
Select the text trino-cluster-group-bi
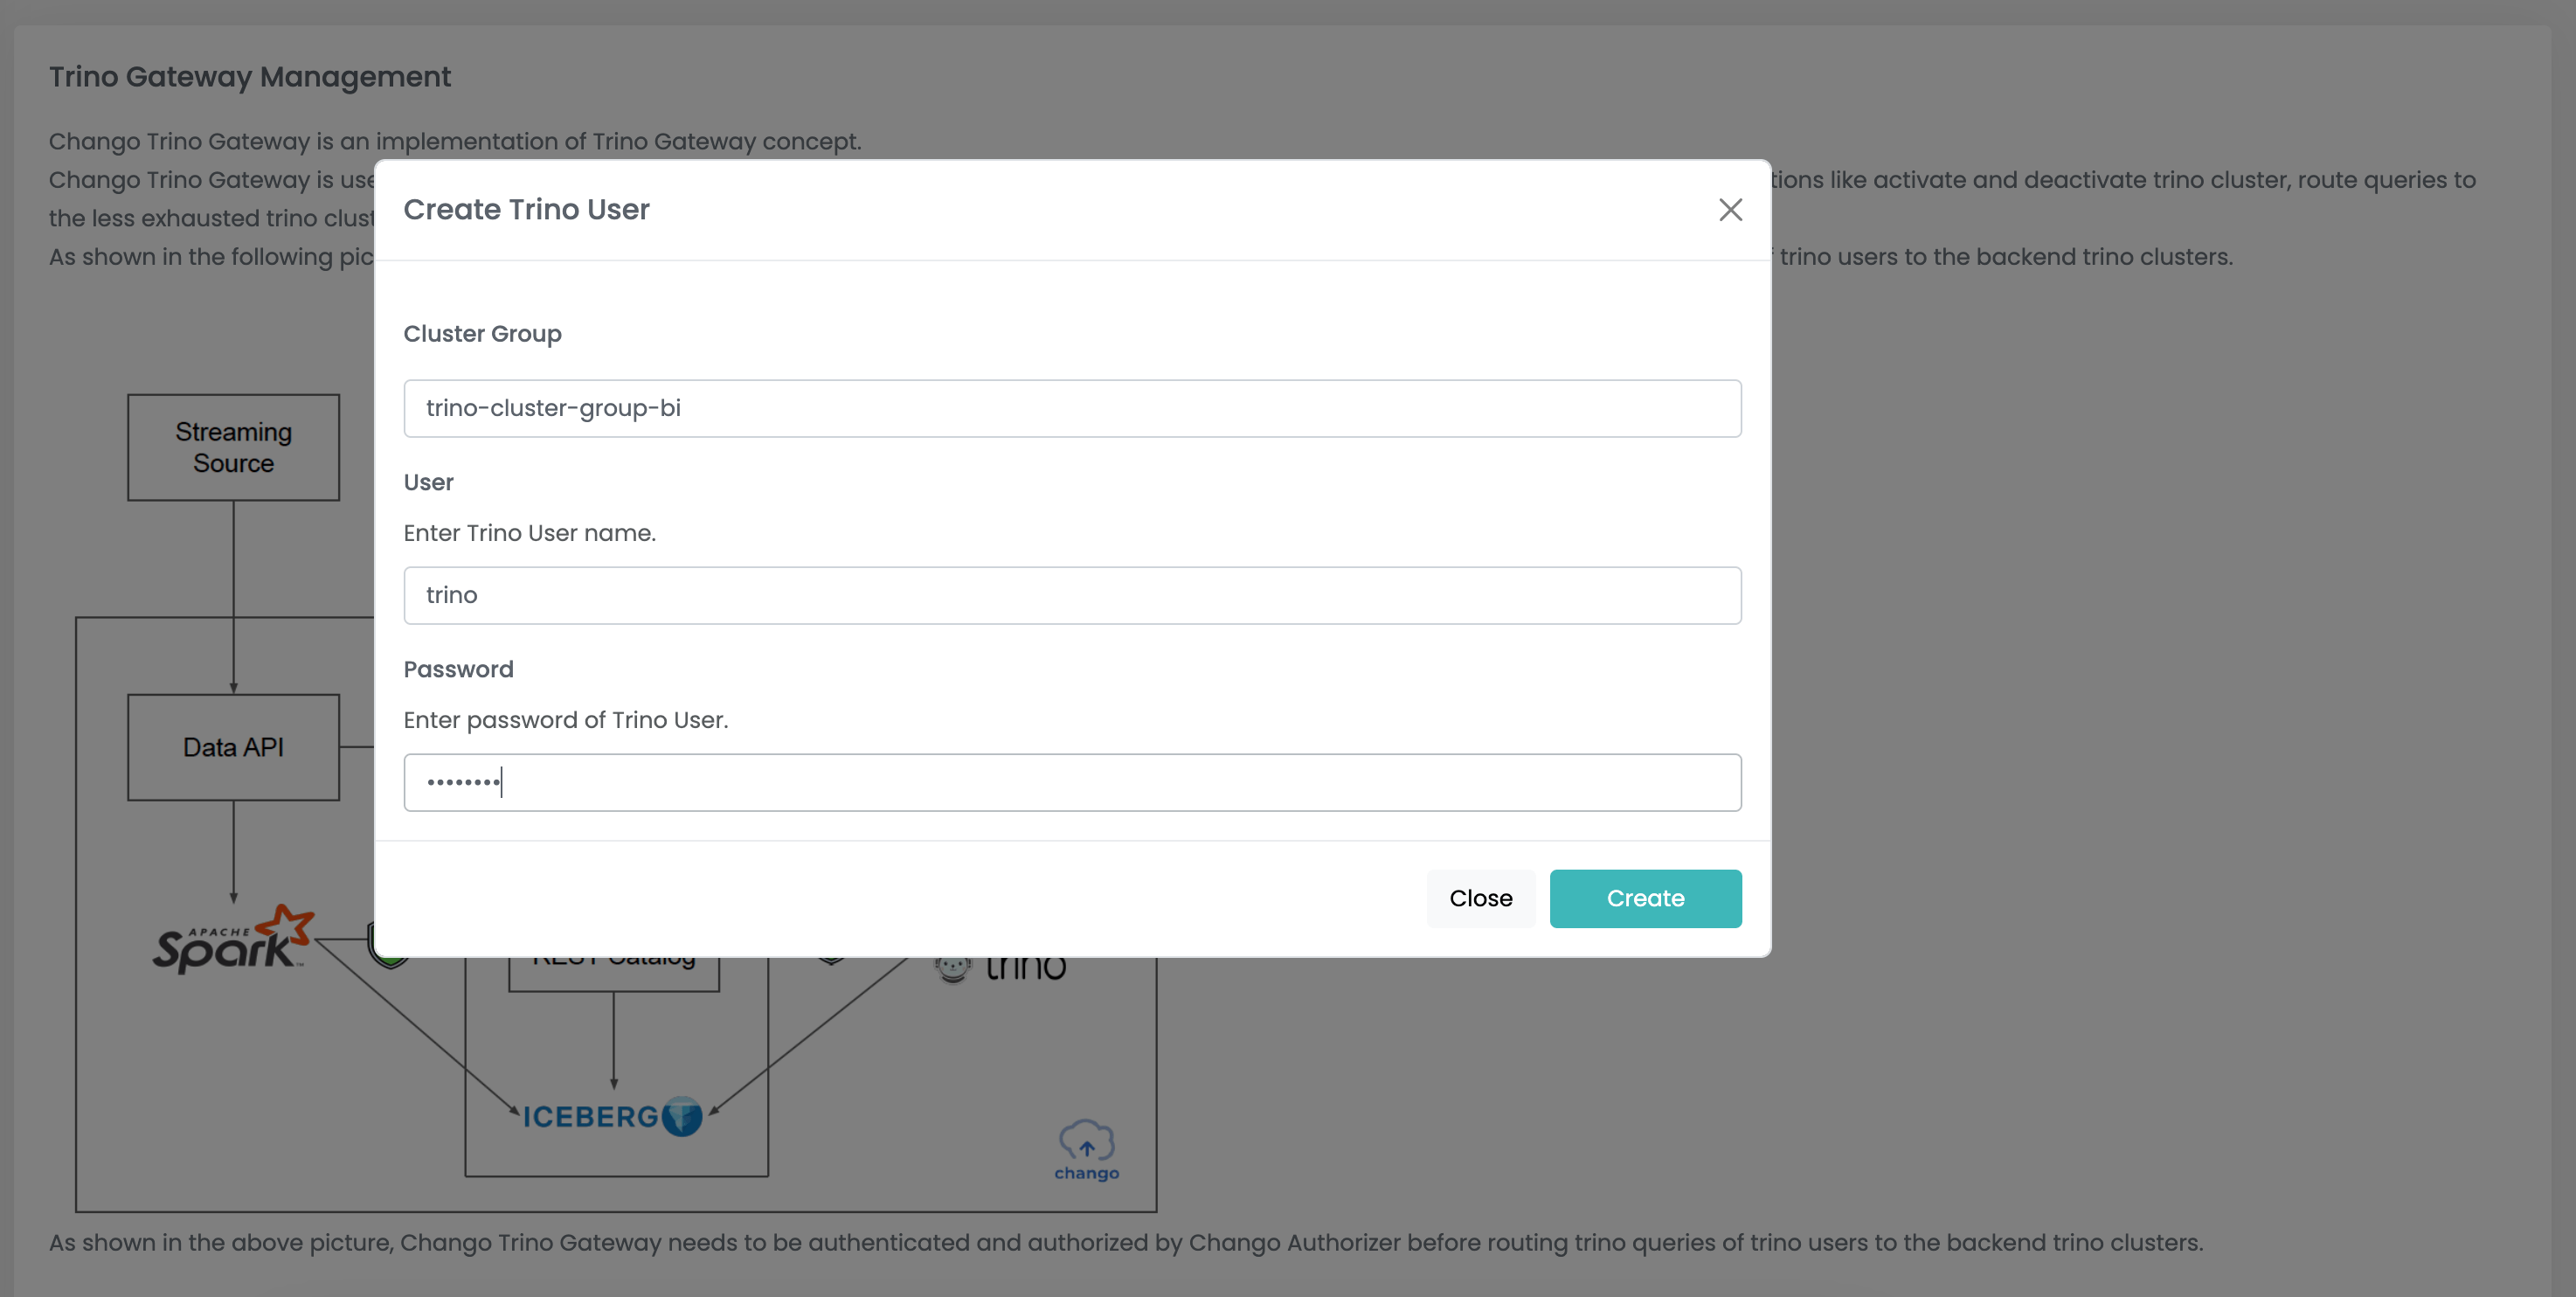click(x=552, y=408)
